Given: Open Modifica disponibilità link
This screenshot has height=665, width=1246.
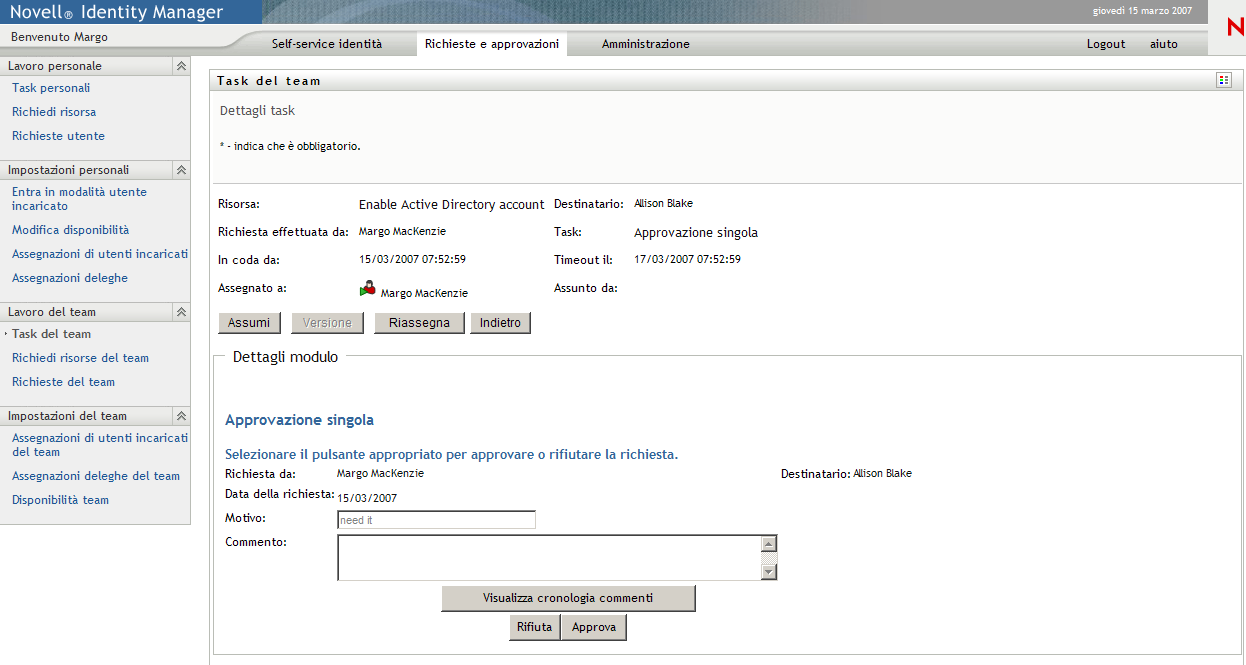Looking at the screenshot, I should click(x=70, y=230).
